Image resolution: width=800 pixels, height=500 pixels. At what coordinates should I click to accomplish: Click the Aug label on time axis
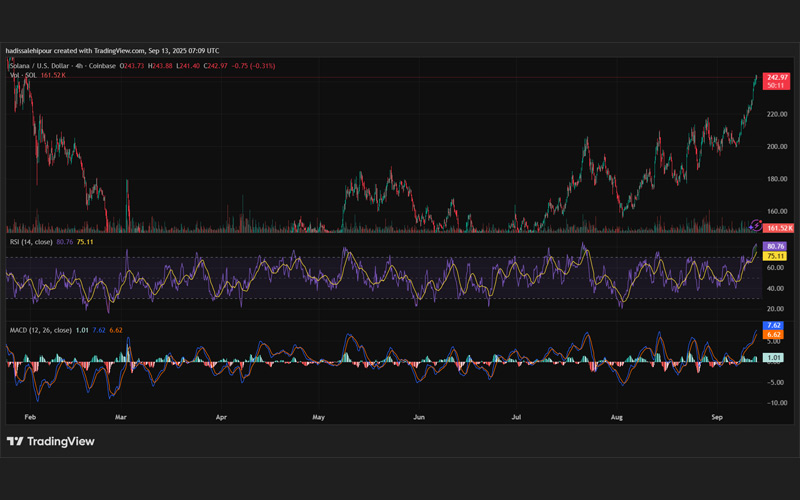tap(617, 417)
